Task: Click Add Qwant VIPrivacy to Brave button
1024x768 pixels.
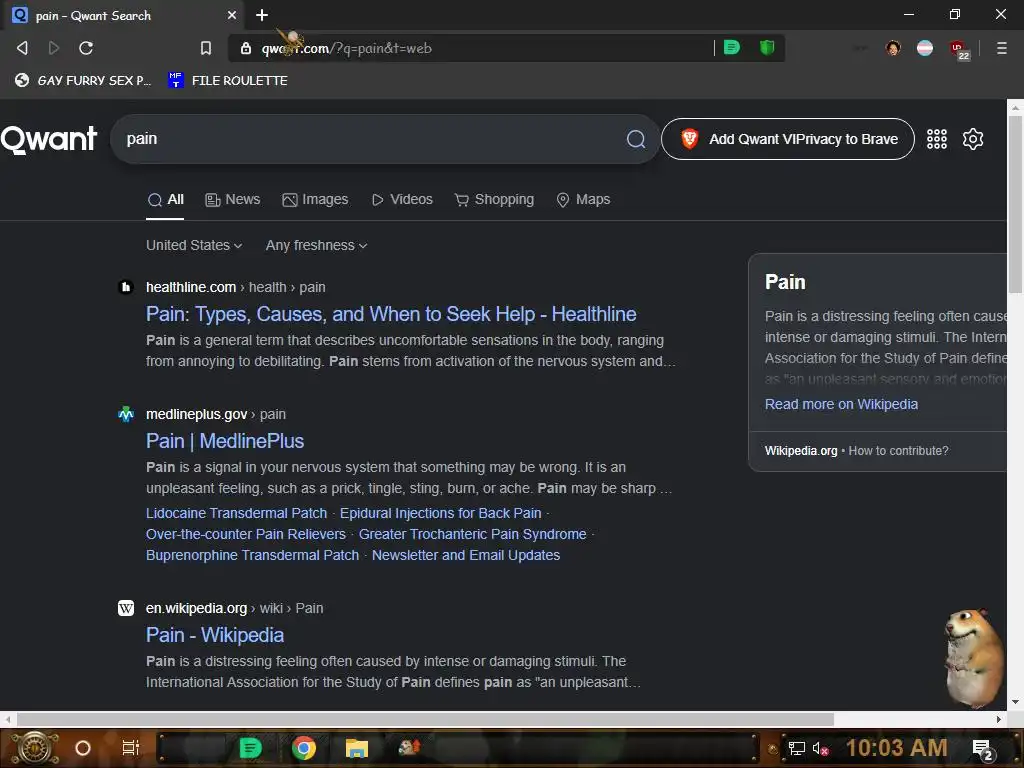Action: 788,138
